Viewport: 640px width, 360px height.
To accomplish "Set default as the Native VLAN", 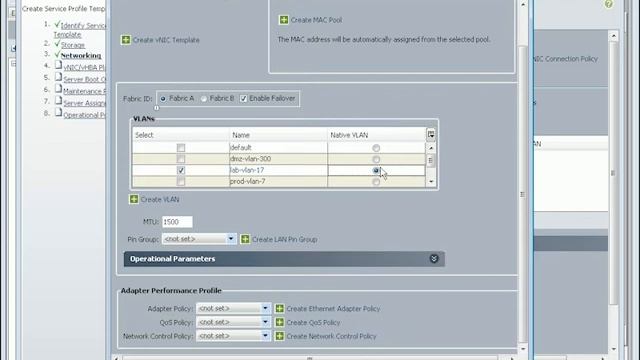I will 376,148.
